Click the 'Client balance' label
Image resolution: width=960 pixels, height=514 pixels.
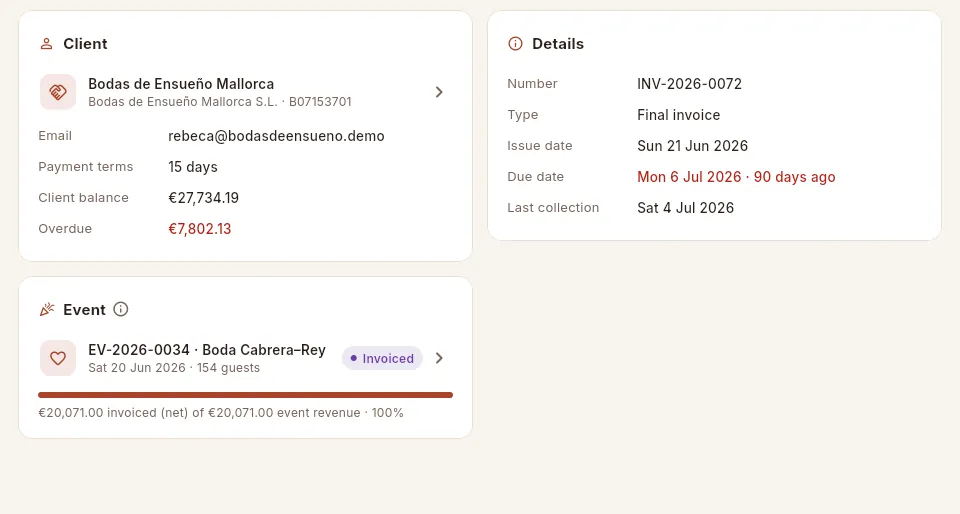click(83, 198)
